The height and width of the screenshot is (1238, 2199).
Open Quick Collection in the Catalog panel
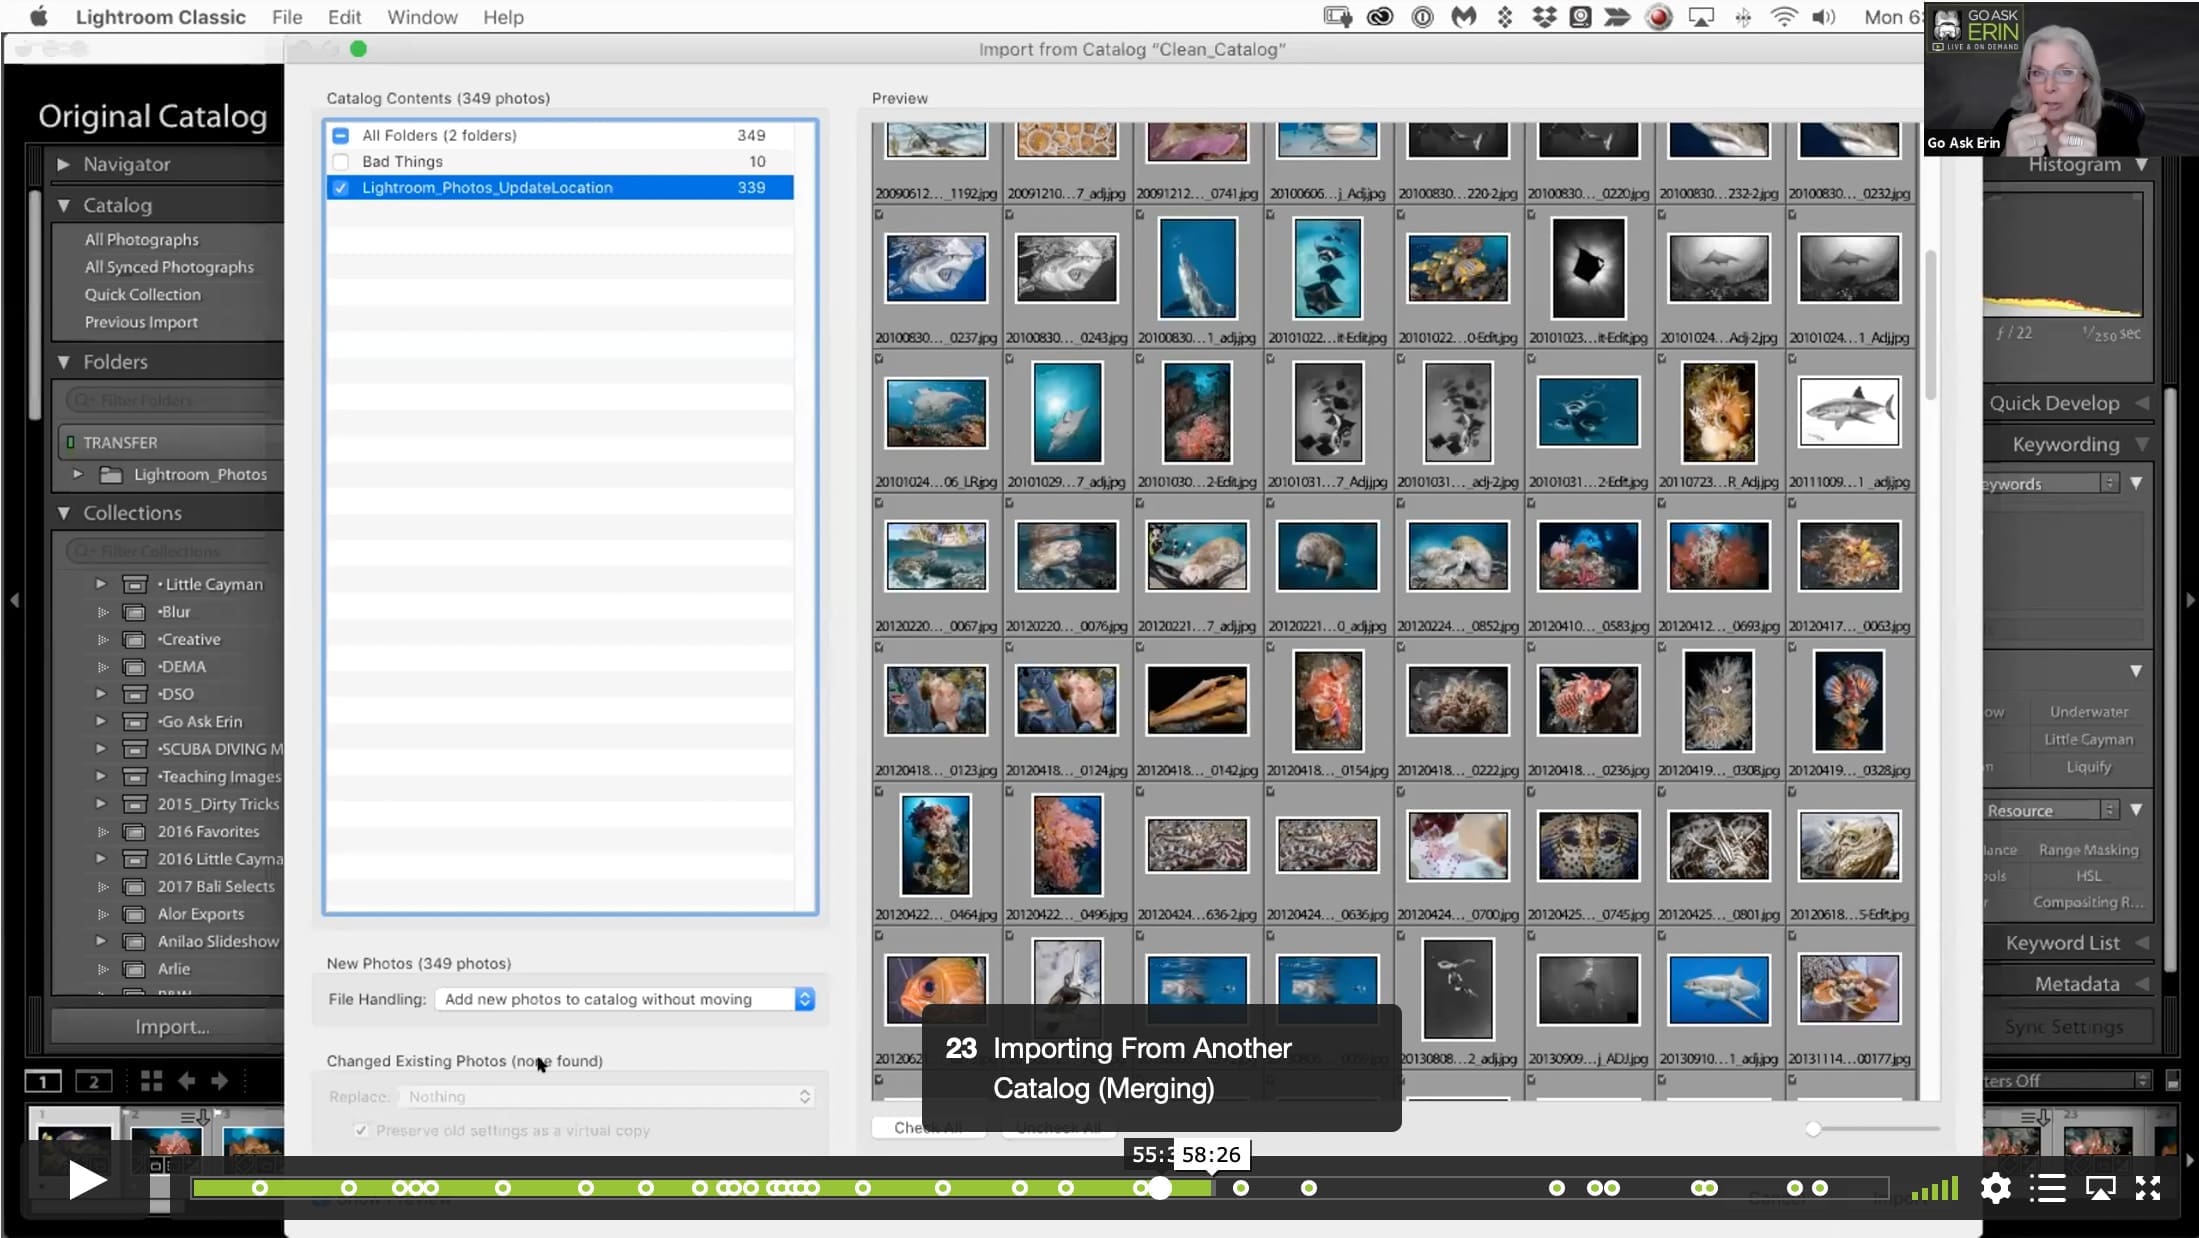(142, 295)
